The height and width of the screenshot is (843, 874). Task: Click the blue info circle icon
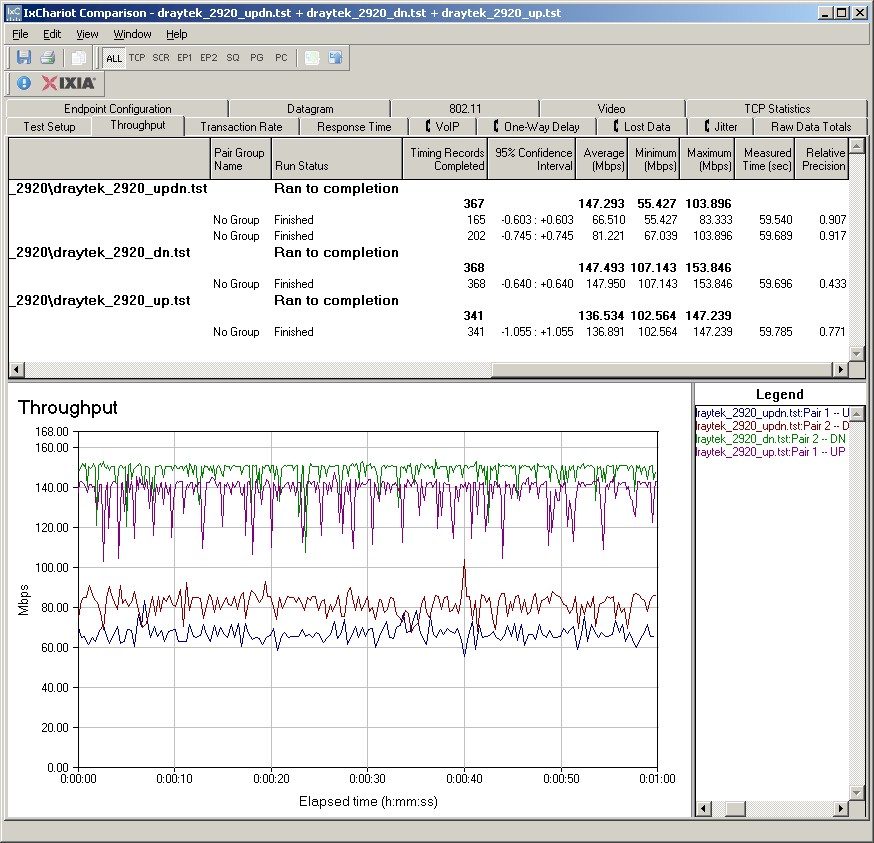pyautogui.click(x=23, y=83)
